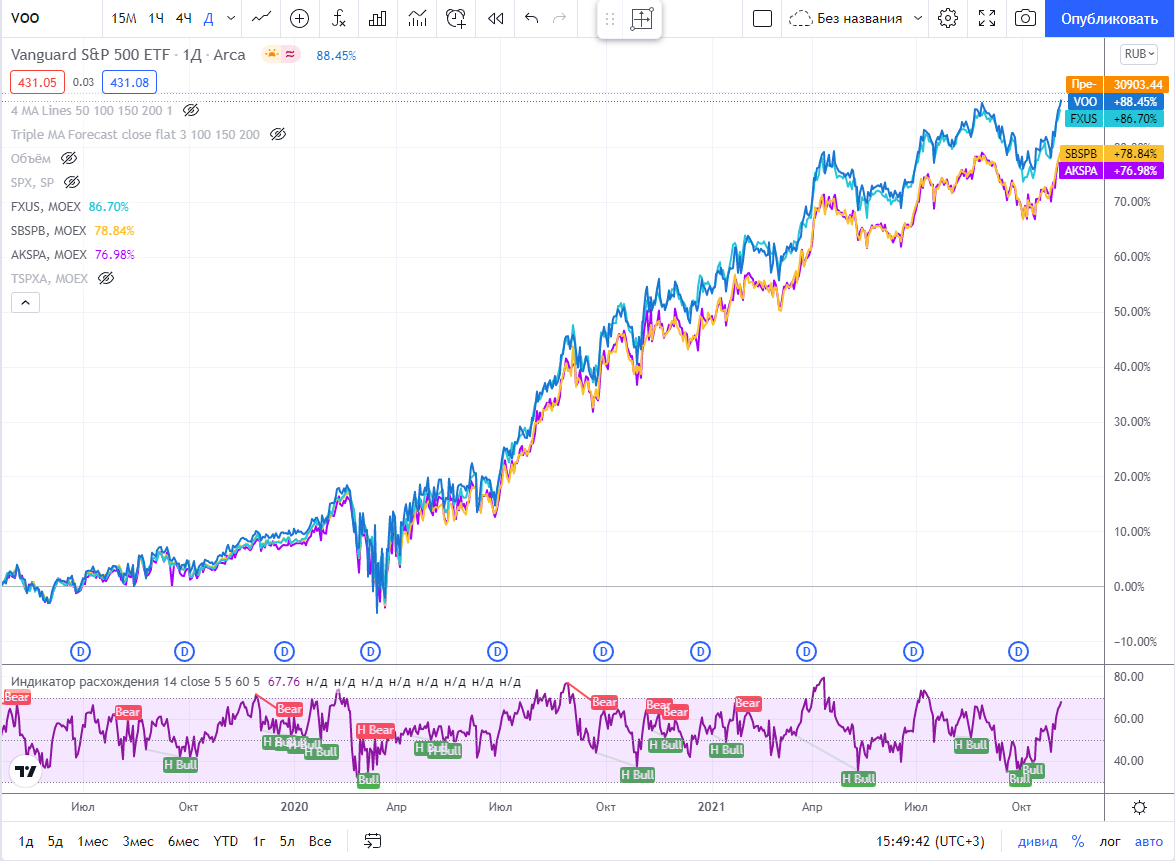Set range to YTD
This screenshot has width=1175, height=861.
(226, 842)
